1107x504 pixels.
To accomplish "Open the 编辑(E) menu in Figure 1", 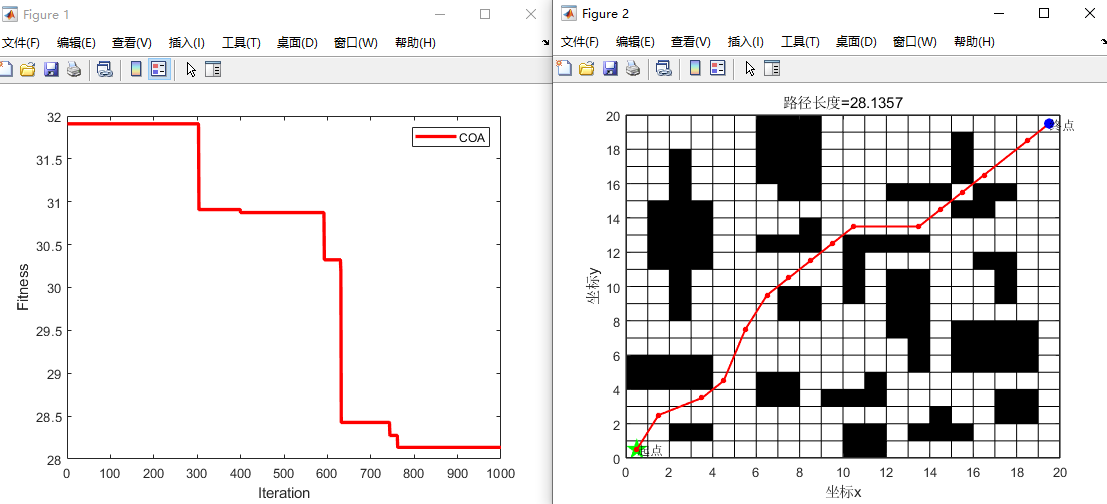I will pos(76,43).
